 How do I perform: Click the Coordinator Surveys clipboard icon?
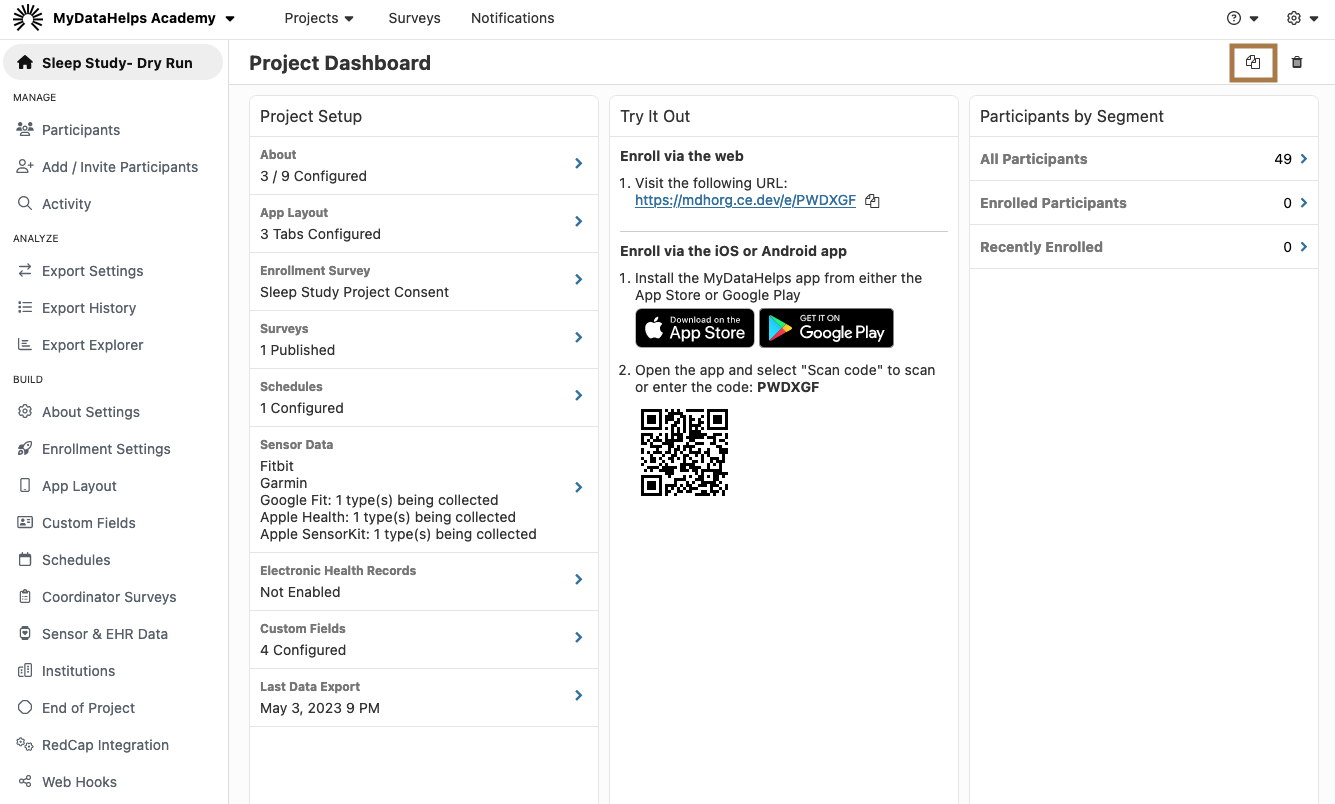25,596
